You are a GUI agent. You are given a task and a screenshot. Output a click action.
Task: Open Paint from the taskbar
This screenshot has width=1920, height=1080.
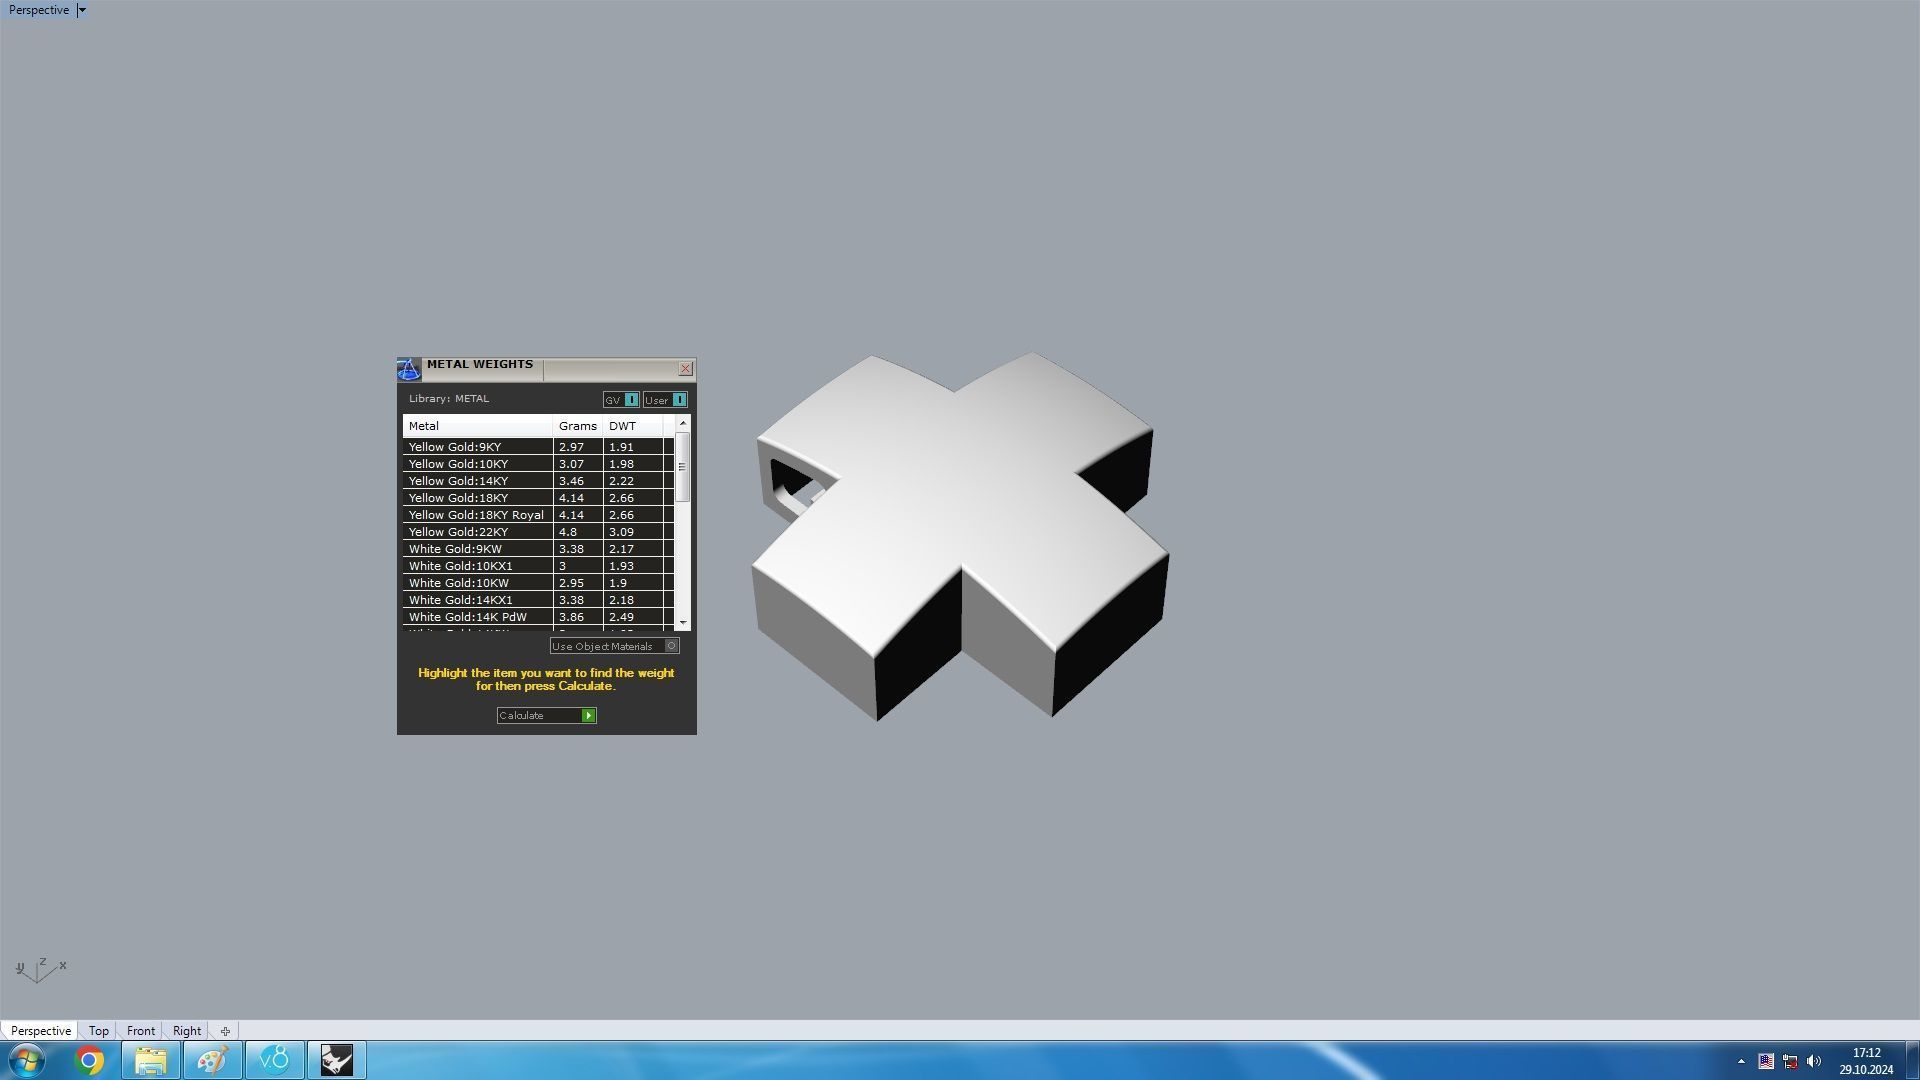click(213, 1060)
